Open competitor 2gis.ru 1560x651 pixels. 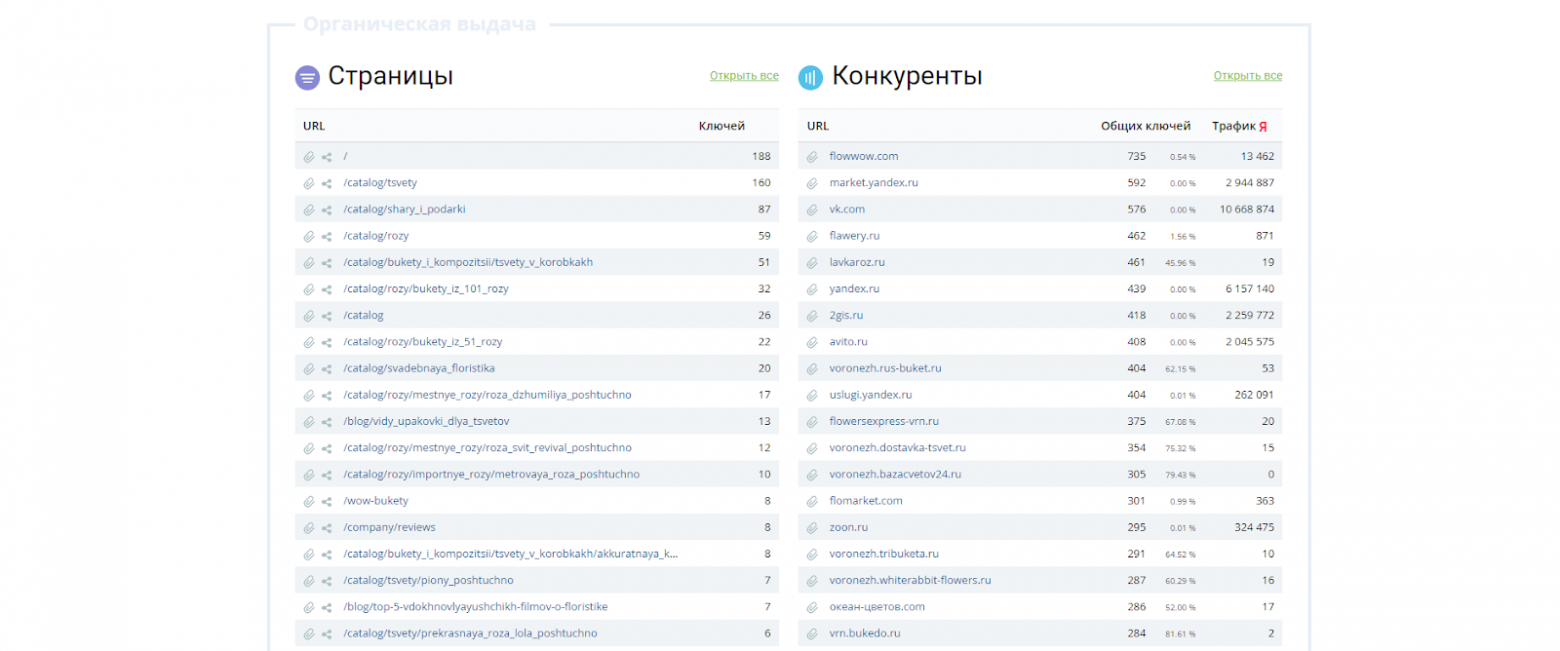click(846, 316)
